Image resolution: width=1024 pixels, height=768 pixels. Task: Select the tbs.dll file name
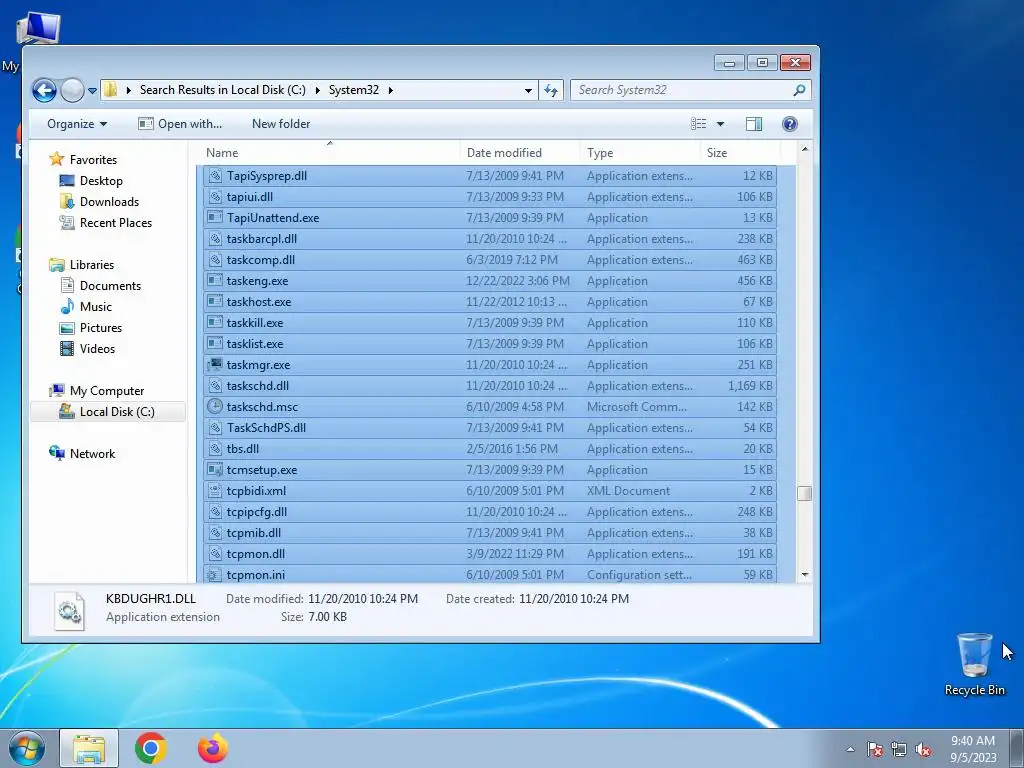(243, 449)
